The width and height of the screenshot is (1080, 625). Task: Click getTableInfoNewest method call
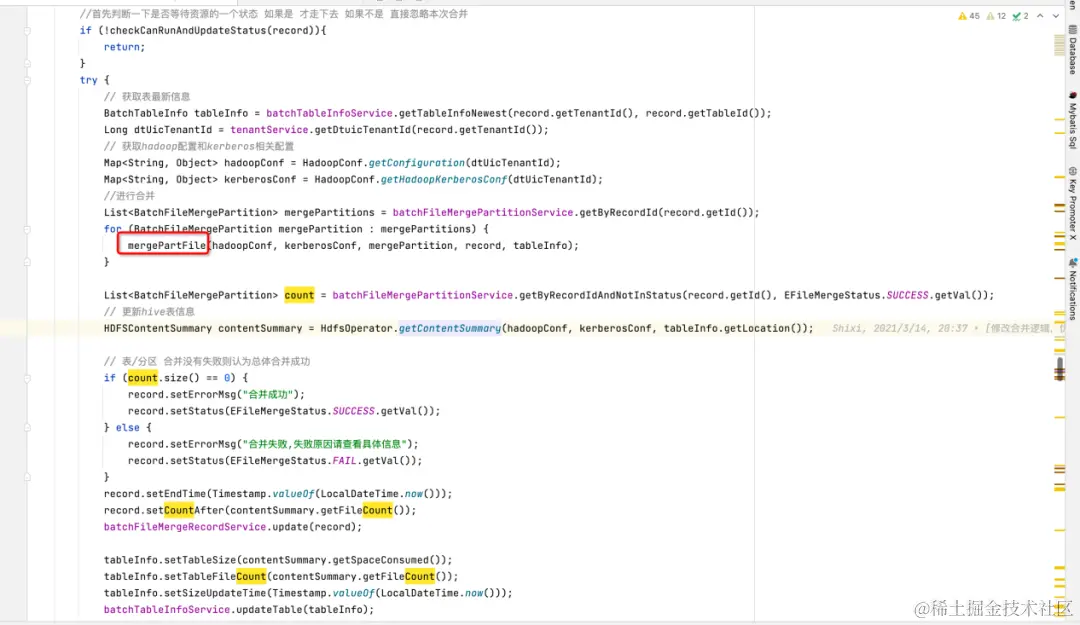[x=453, y=113]
